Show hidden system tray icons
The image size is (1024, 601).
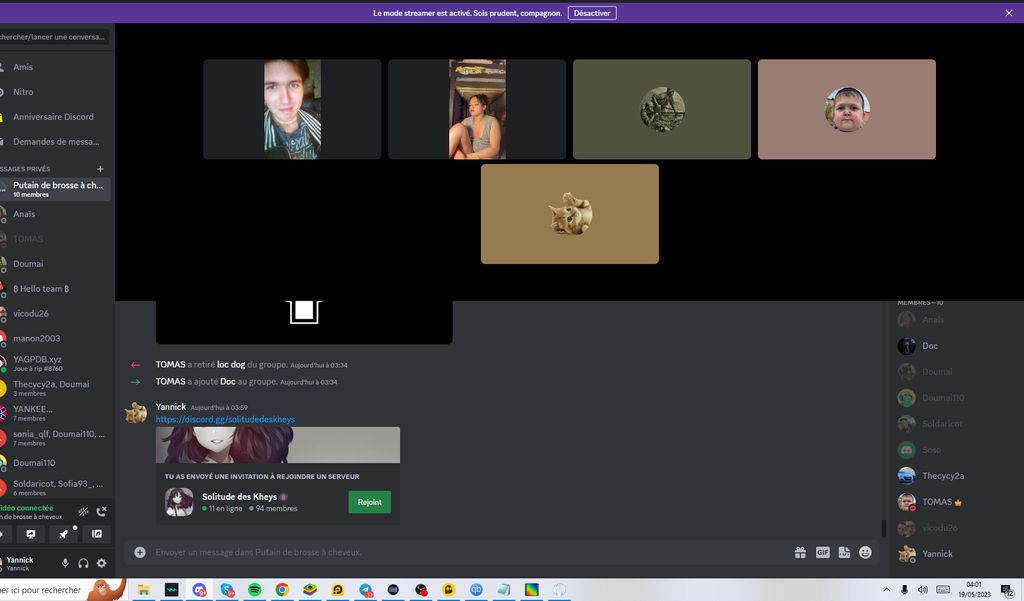(x=886, y=590)
